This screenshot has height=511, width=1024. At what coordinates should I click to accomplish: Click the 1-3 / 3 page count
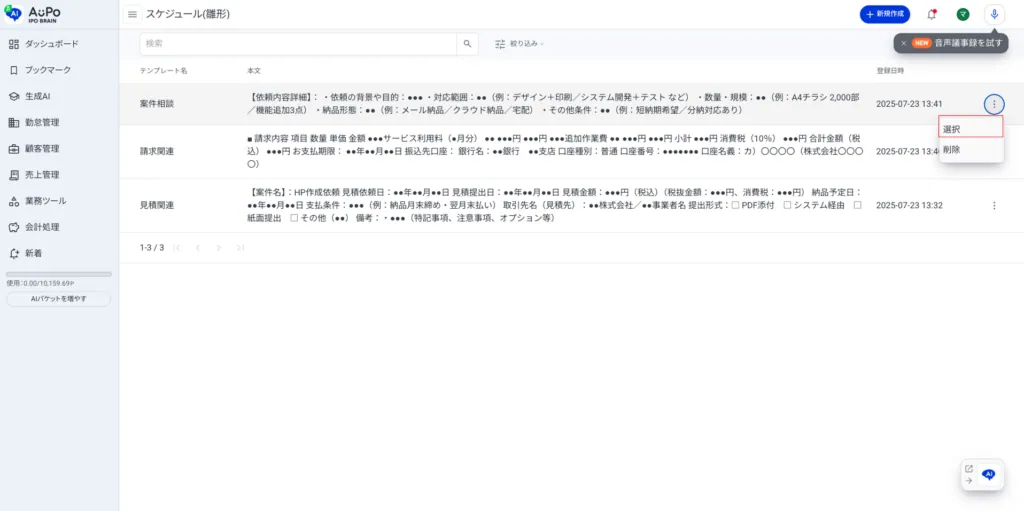(x=152, y=248)
